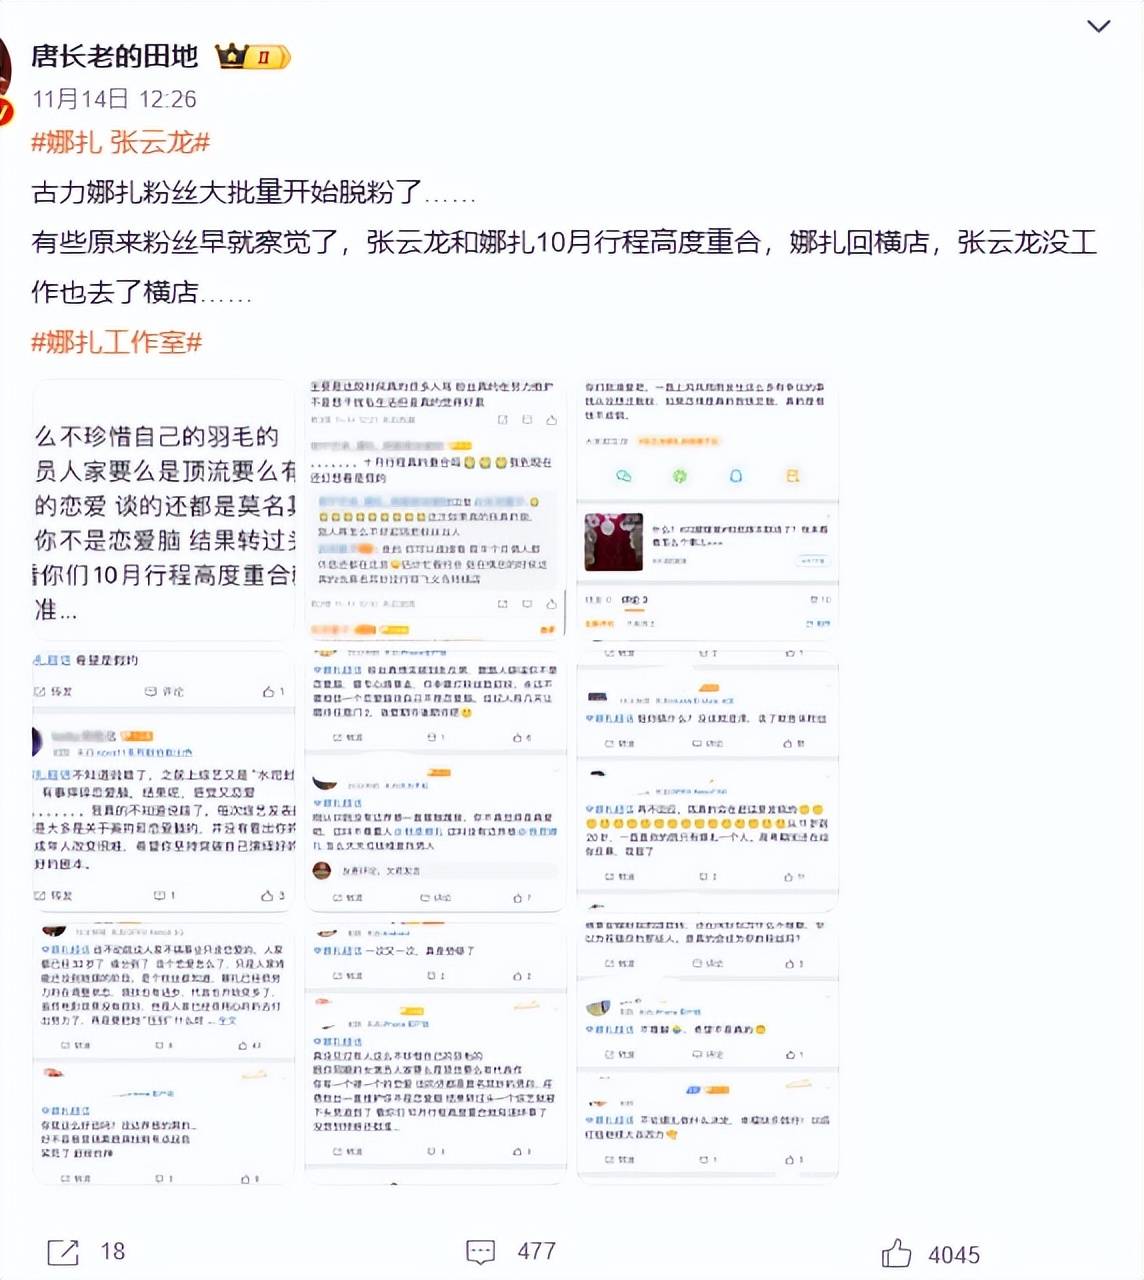The image size is (1144, 1280).
Task: Open top-middle comment screenshot thumbnail
Action: coord(436,510)
